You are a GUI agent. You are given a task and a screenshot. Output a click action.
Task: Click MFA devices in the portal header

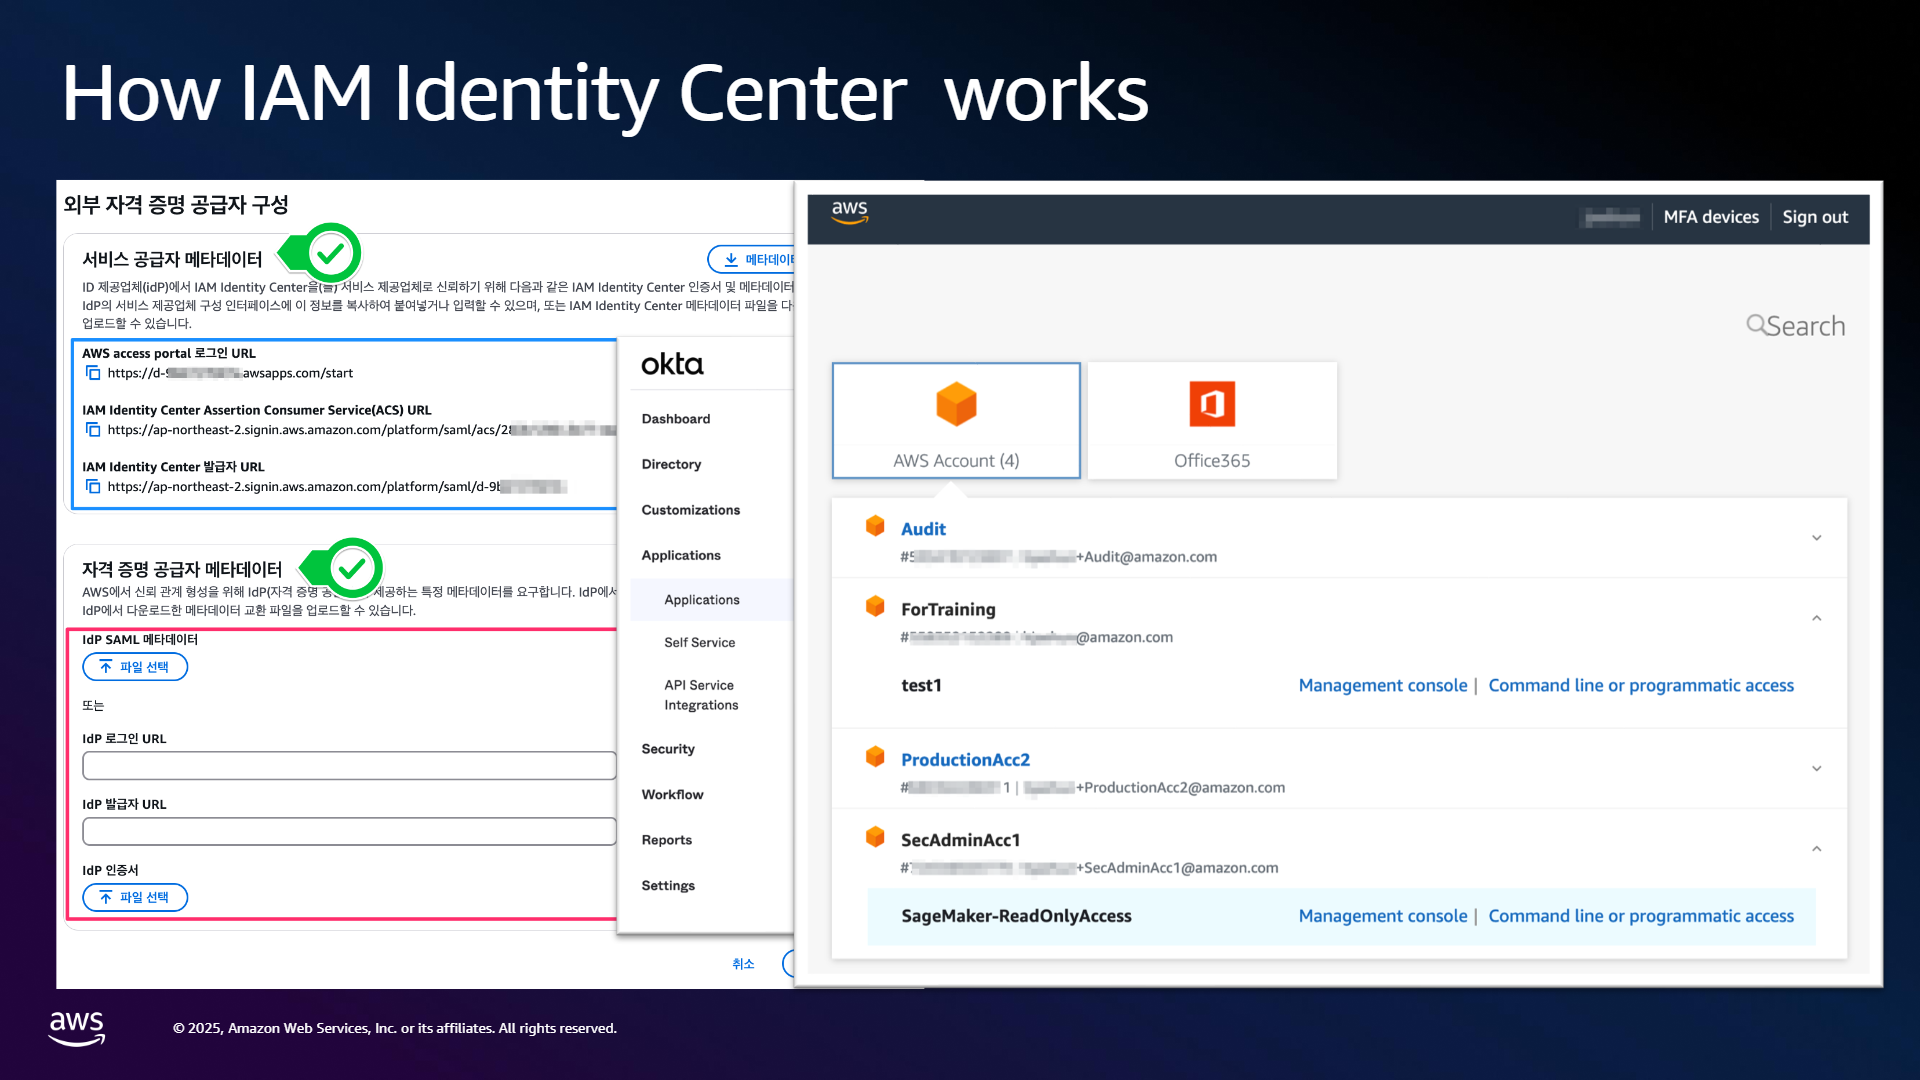pyautogui.click(x=1711, y=217)
